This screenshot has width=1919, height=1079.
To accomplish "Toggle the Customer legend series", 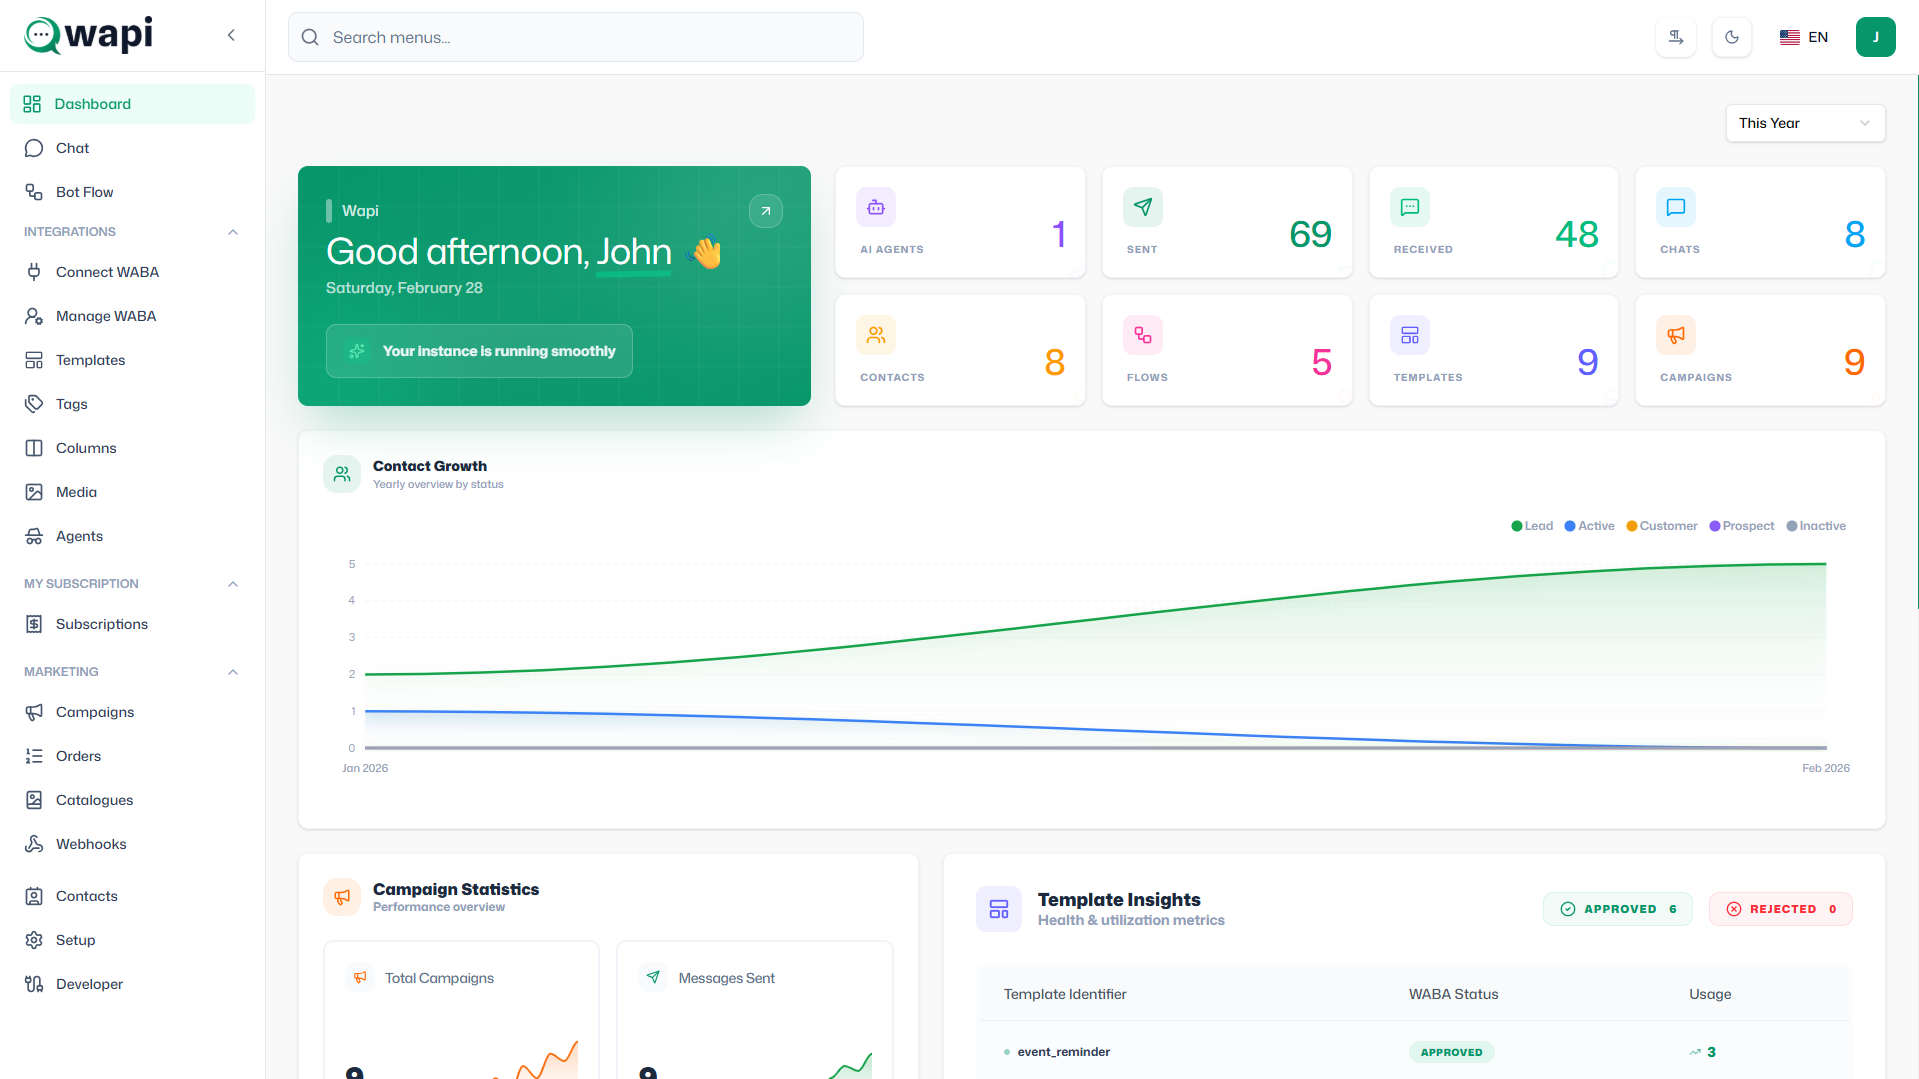I will click(1662, 526).
